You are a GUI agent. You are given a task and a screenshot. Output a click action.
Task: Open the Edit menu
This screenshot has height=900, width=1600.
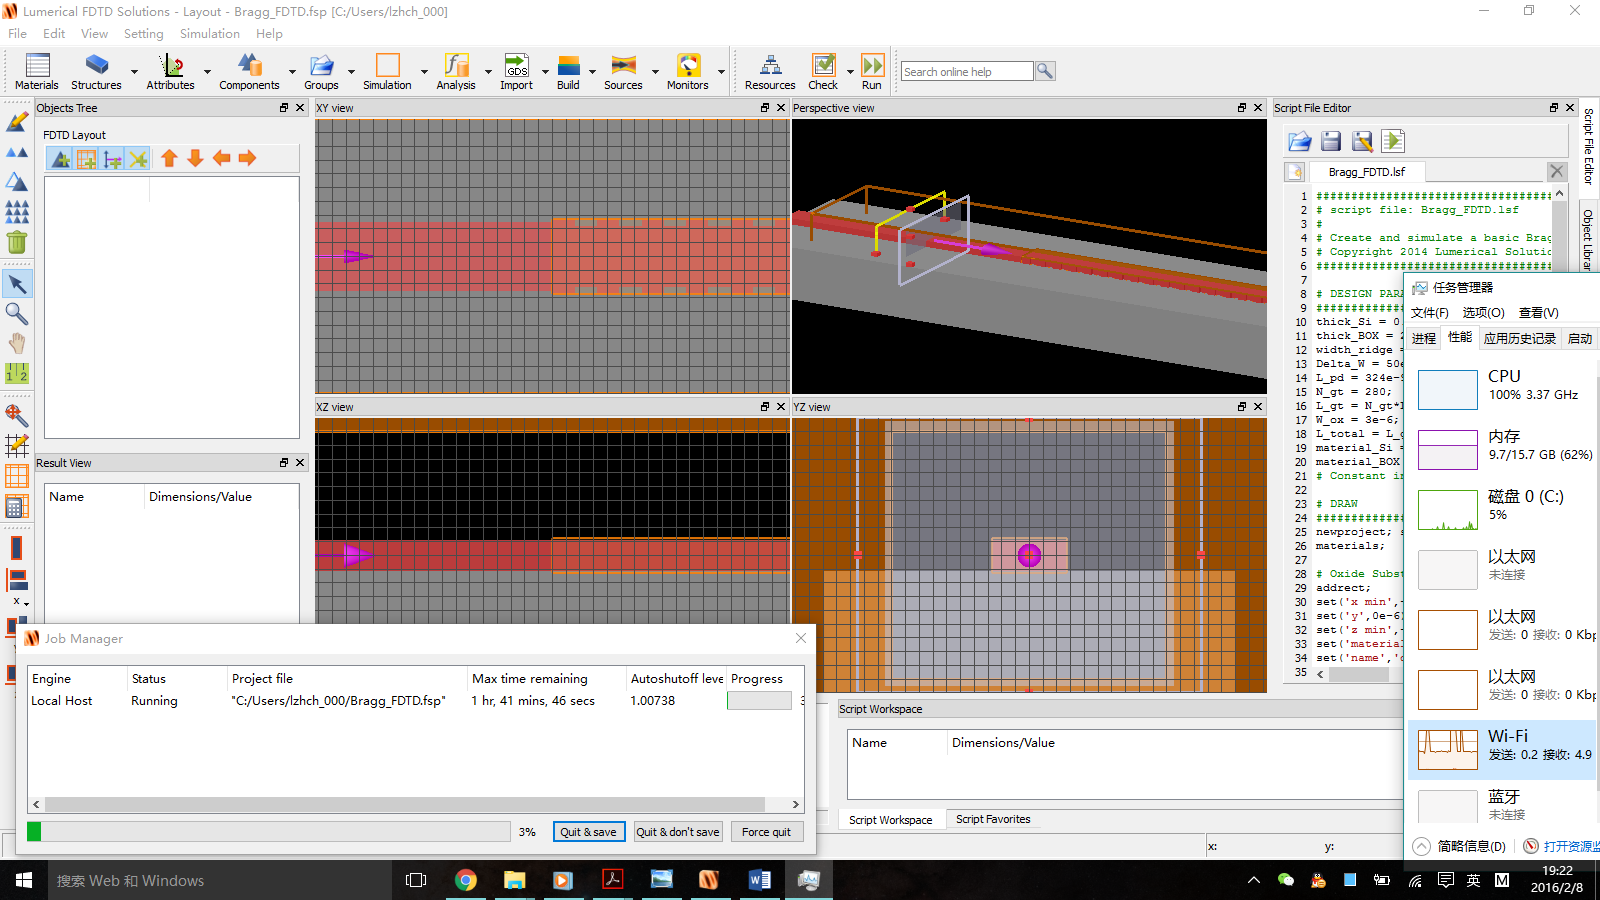(x=54, y=34)
